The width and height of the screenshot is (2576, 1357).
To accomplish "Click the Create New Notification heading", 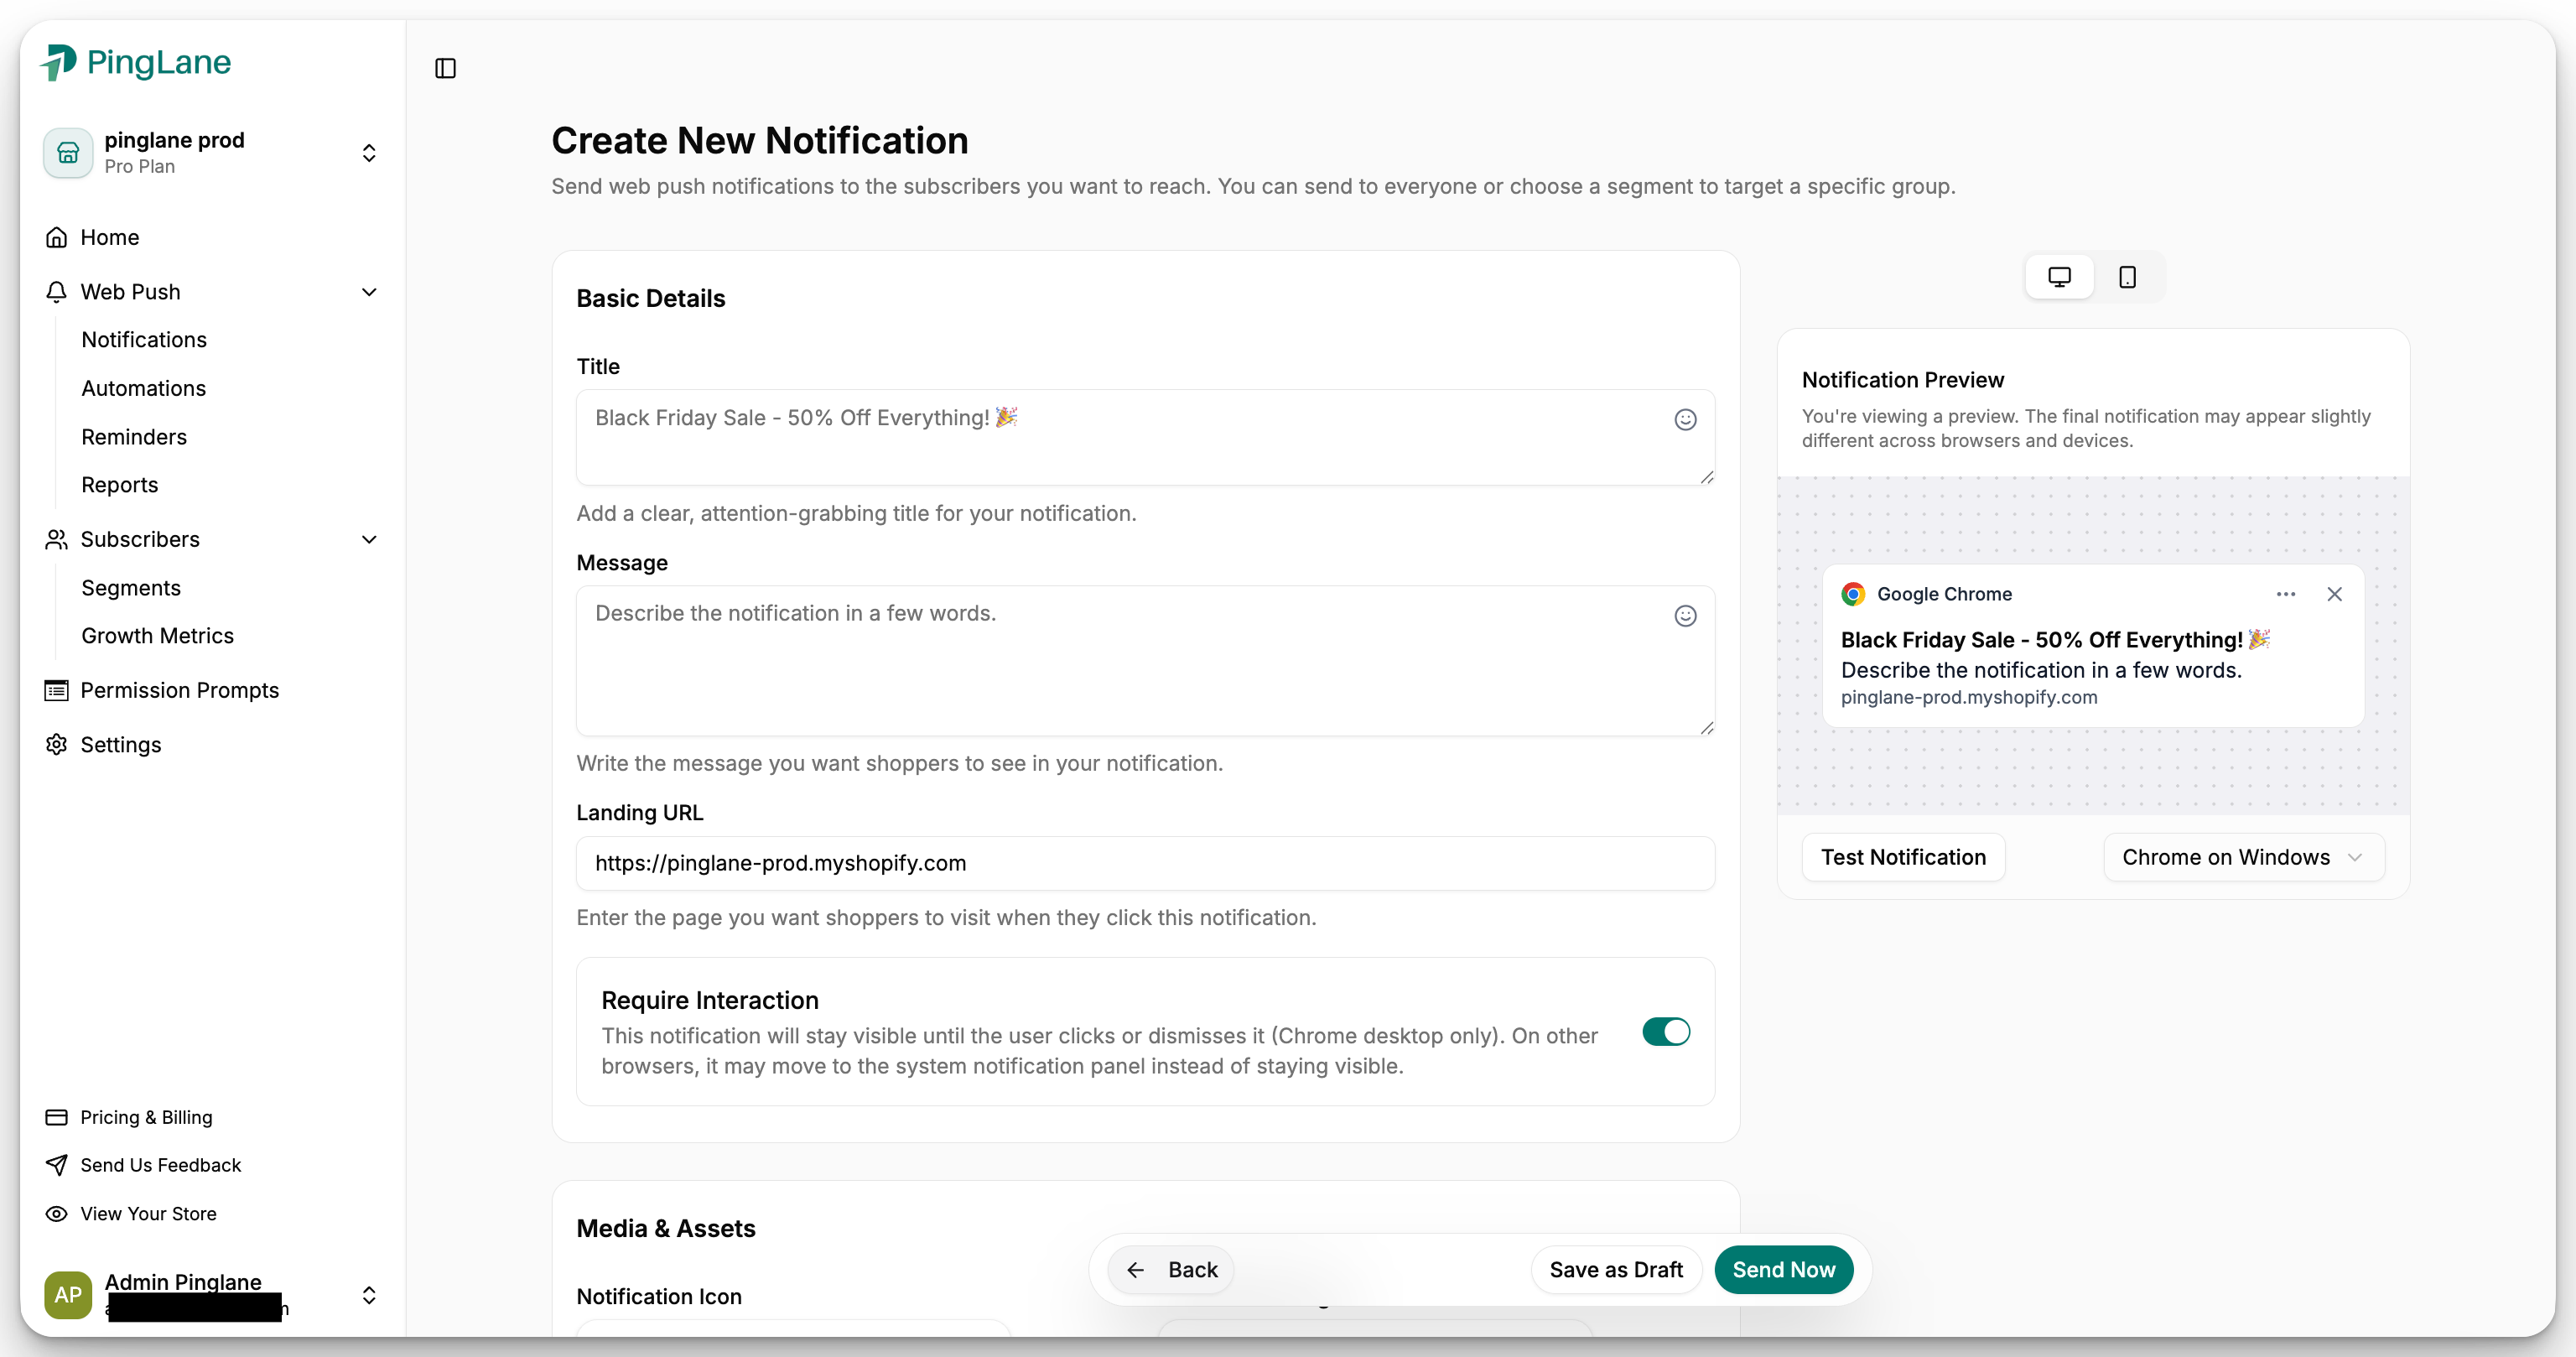I will tap(760, 141).
